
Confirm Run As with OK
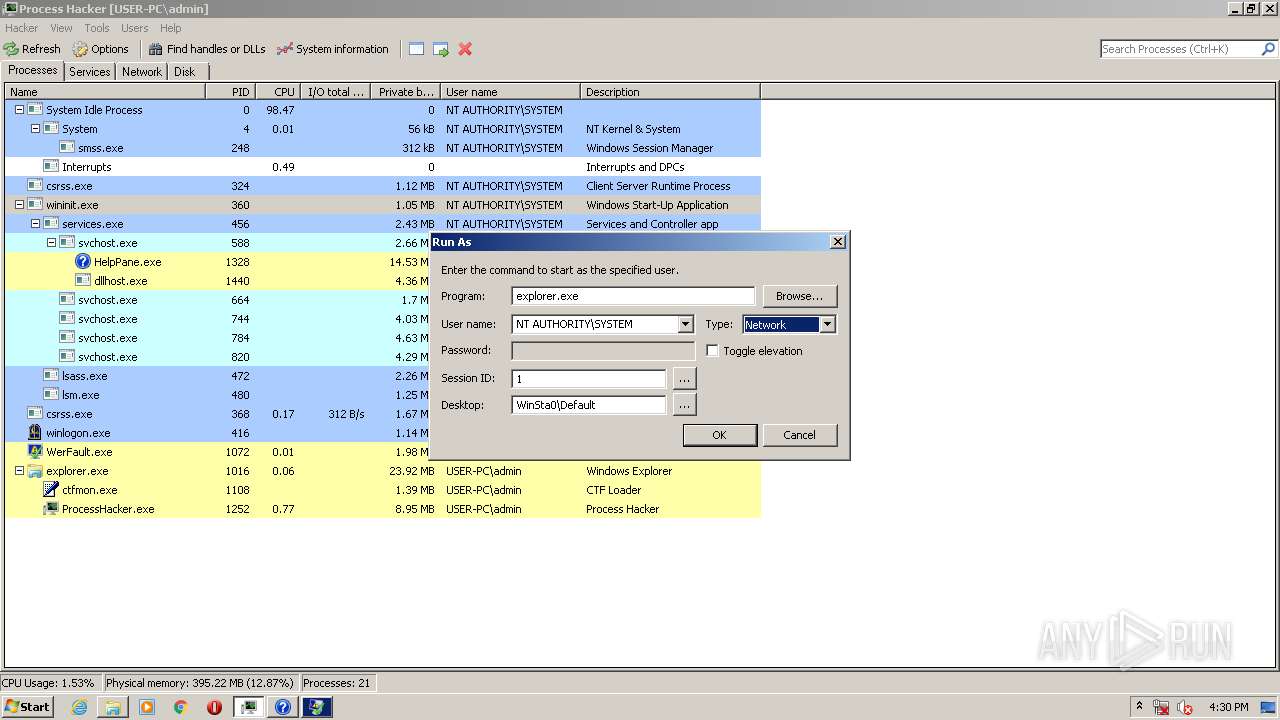pyautogui.click(x=719, y=435)
